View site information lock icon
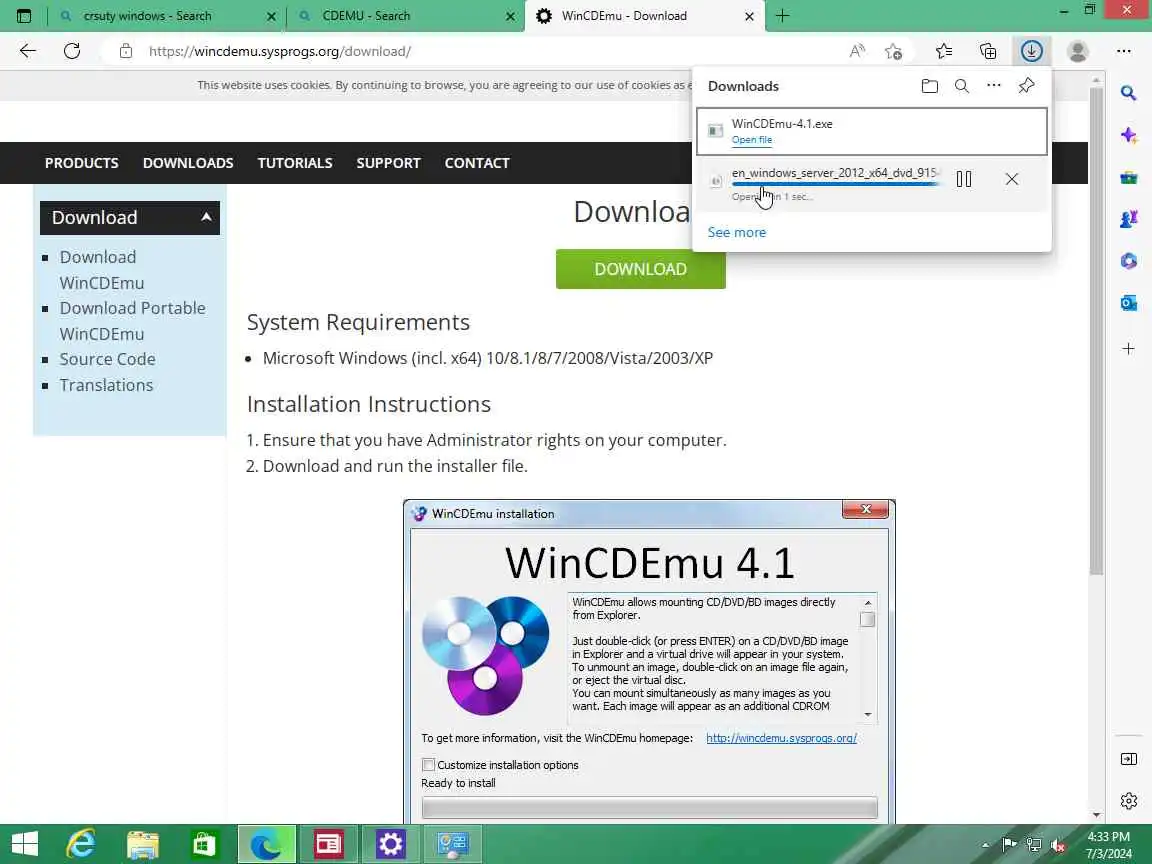The width and height of the screenshot is (1152, 864). (126, 51)
